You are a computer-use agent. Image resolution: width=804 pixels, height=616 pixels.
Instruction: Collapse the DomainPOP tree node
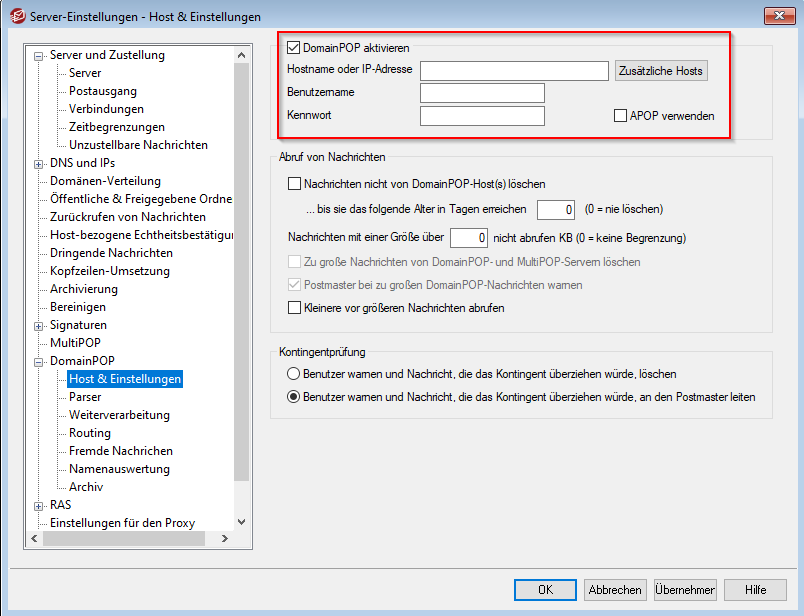tap(39, 362)
